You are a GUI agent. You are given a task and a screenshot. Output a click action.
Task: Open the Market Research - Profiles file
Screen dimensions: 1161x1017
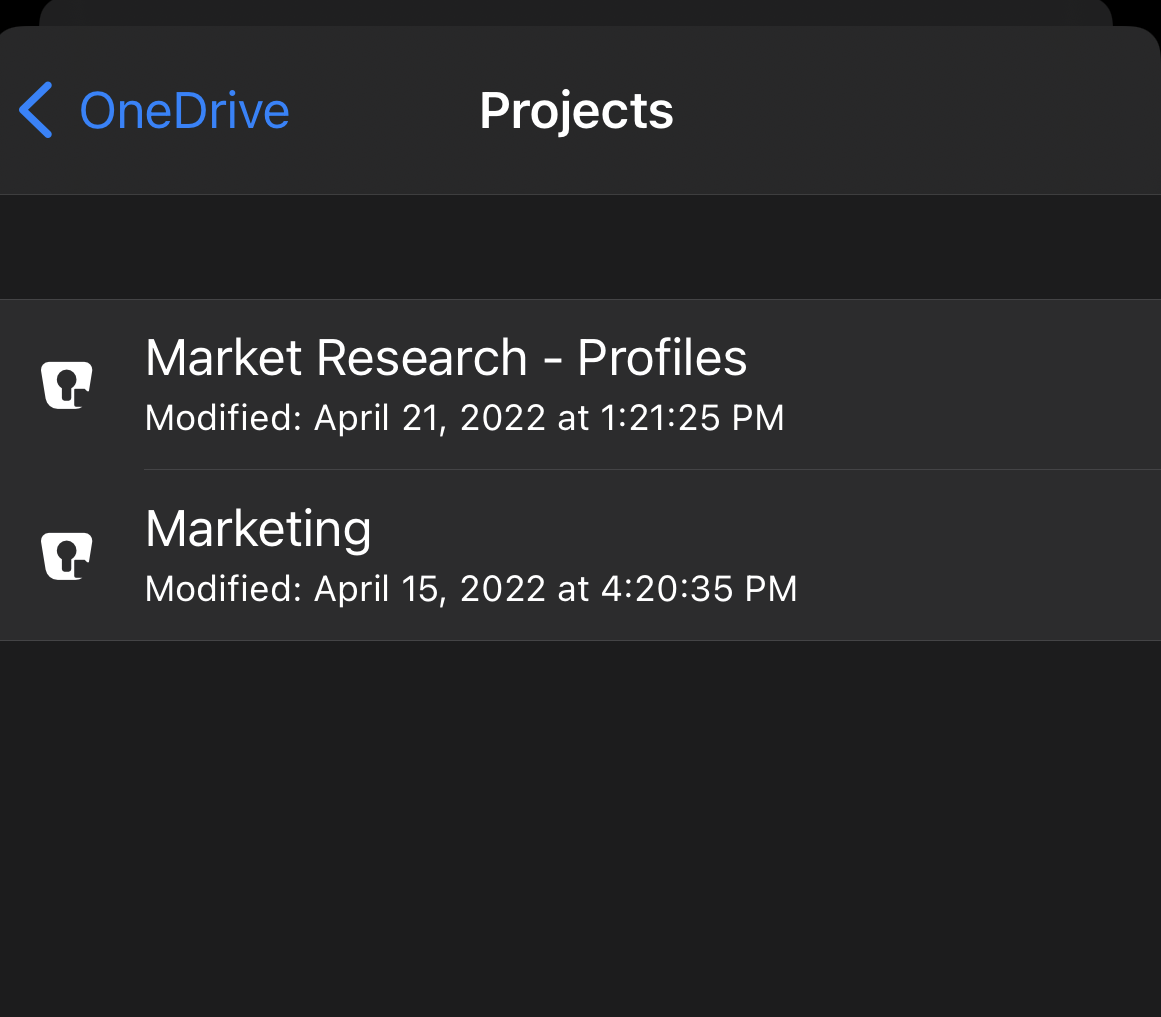coord(445,358)
